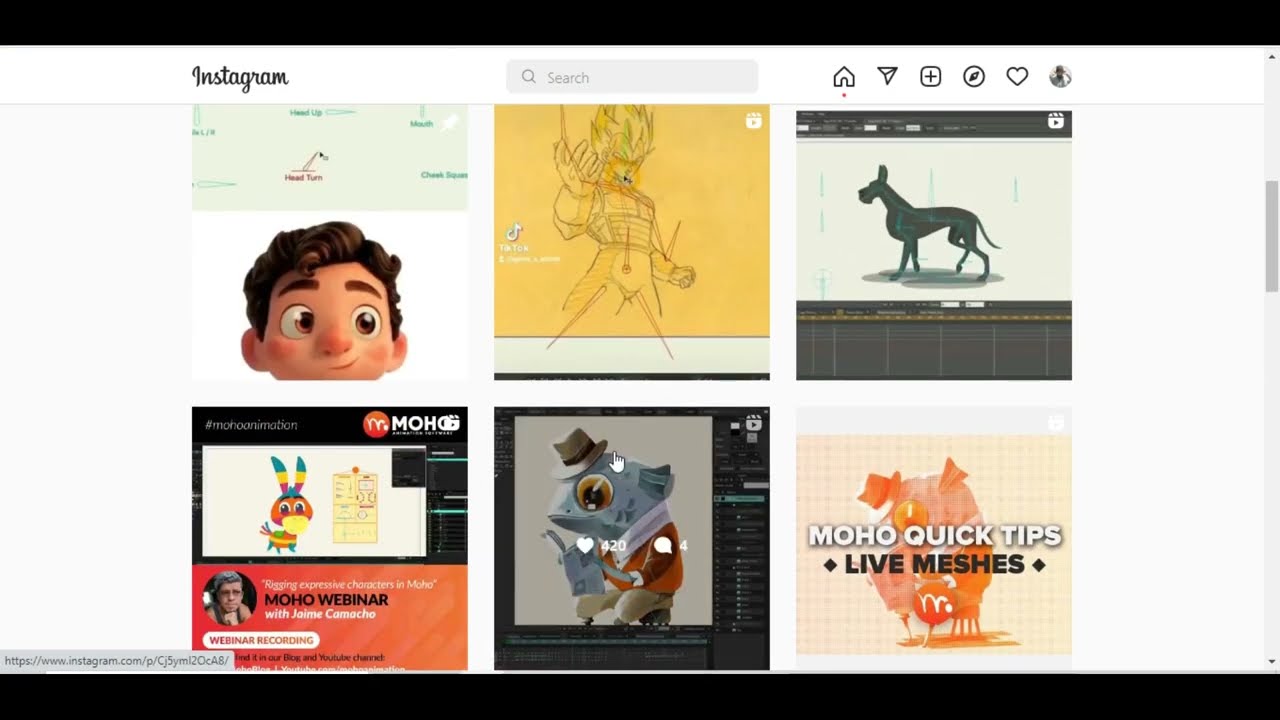Open the Moho Webinar with Jaime Camacho post
1280x720 pixels.
tap(330, 538)
